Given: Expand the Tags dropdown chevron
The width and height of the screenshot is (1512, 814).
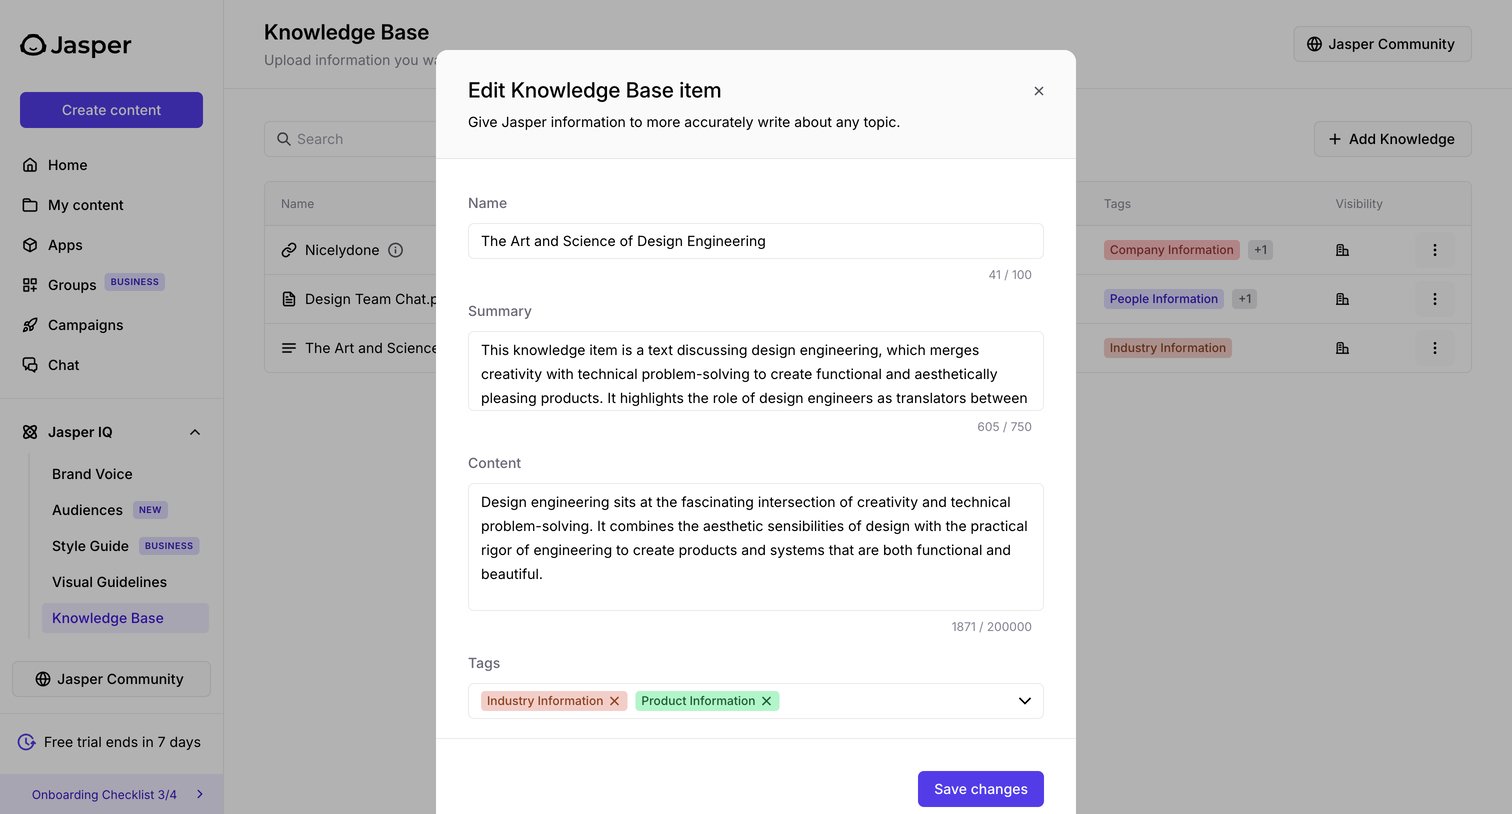Looking at the screenshot, I should point(1025,701).
